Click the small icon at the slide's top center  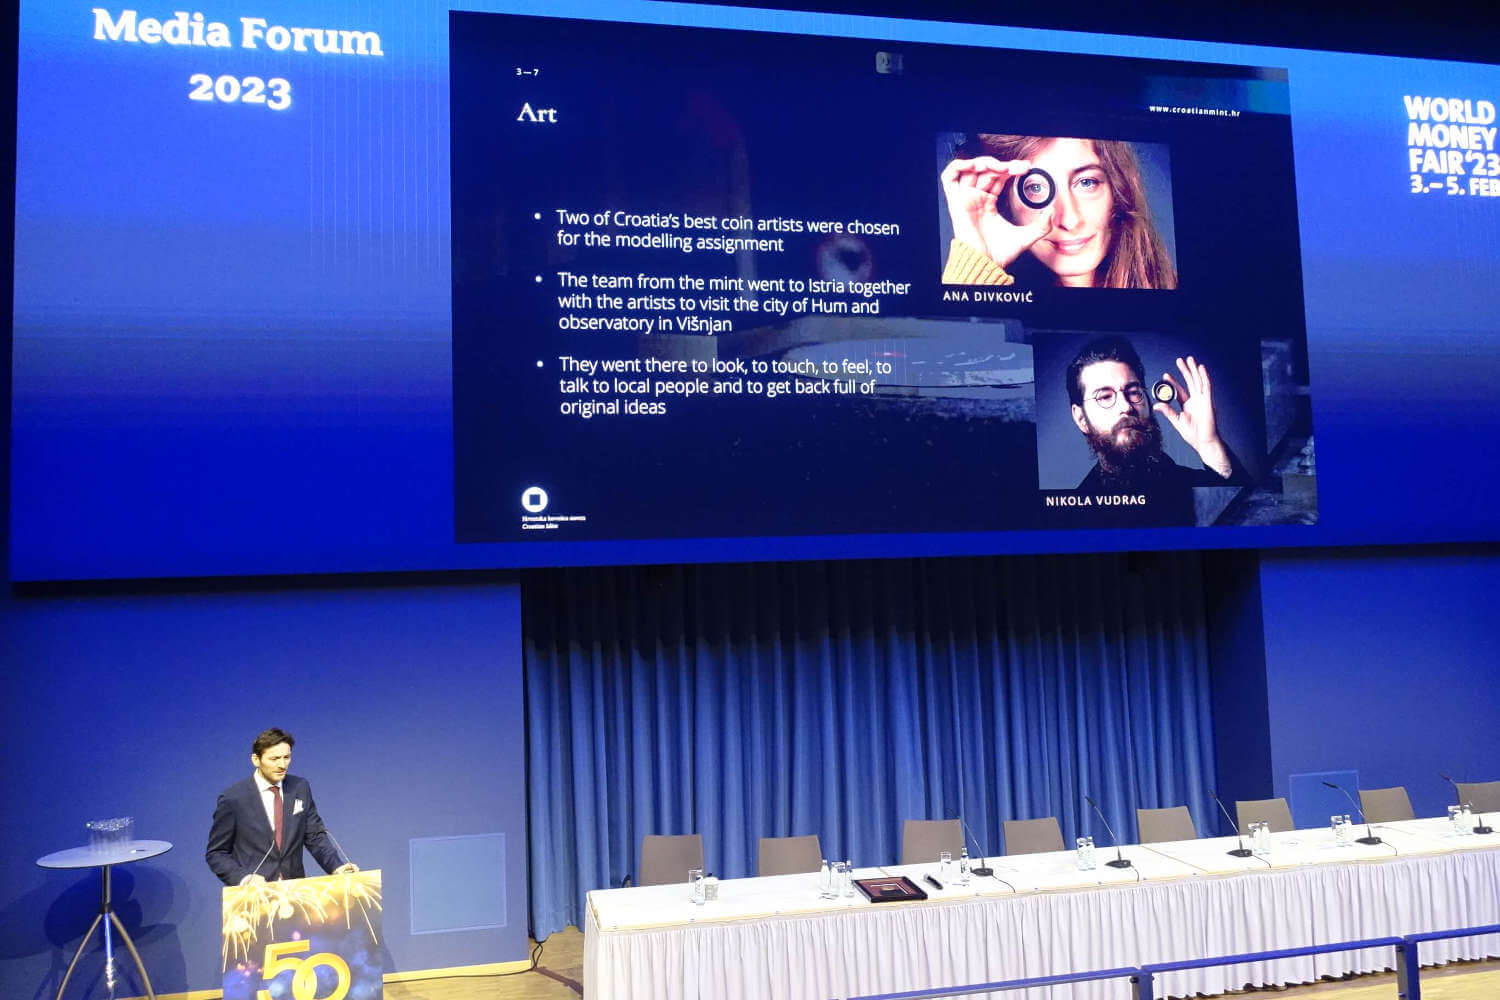[888, 63]
